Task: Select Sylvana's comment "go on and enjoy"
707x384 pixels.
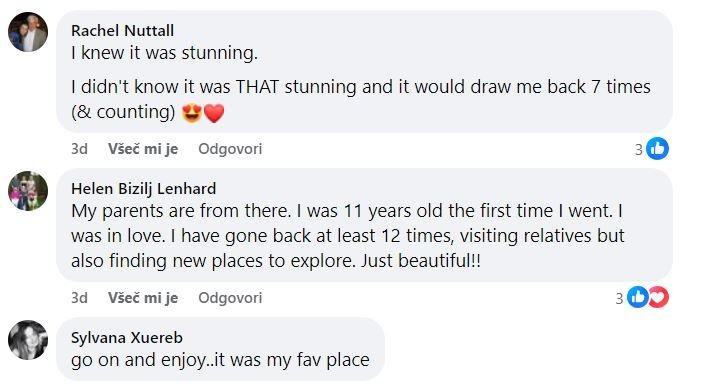Action: coord(220,360)
